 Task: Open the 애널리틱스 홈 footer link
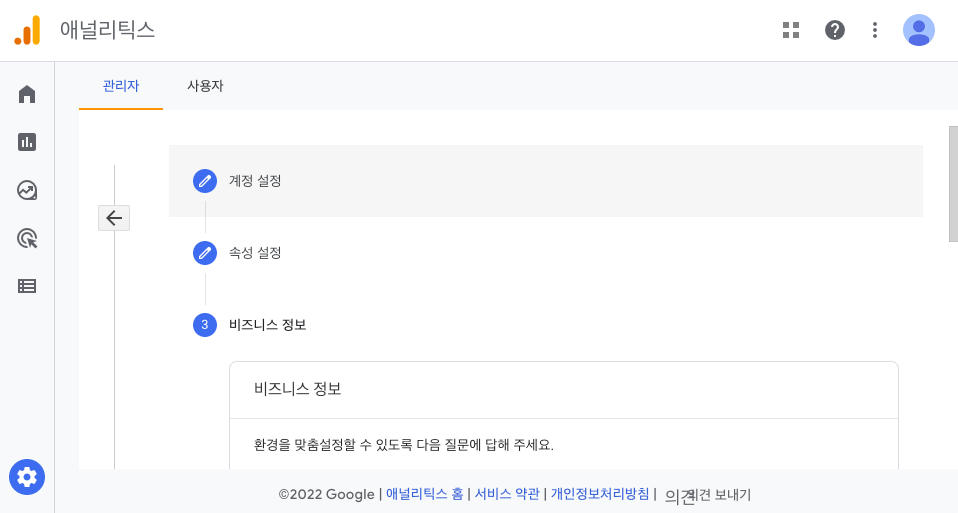pyautogui.click(x=425, y=494)
